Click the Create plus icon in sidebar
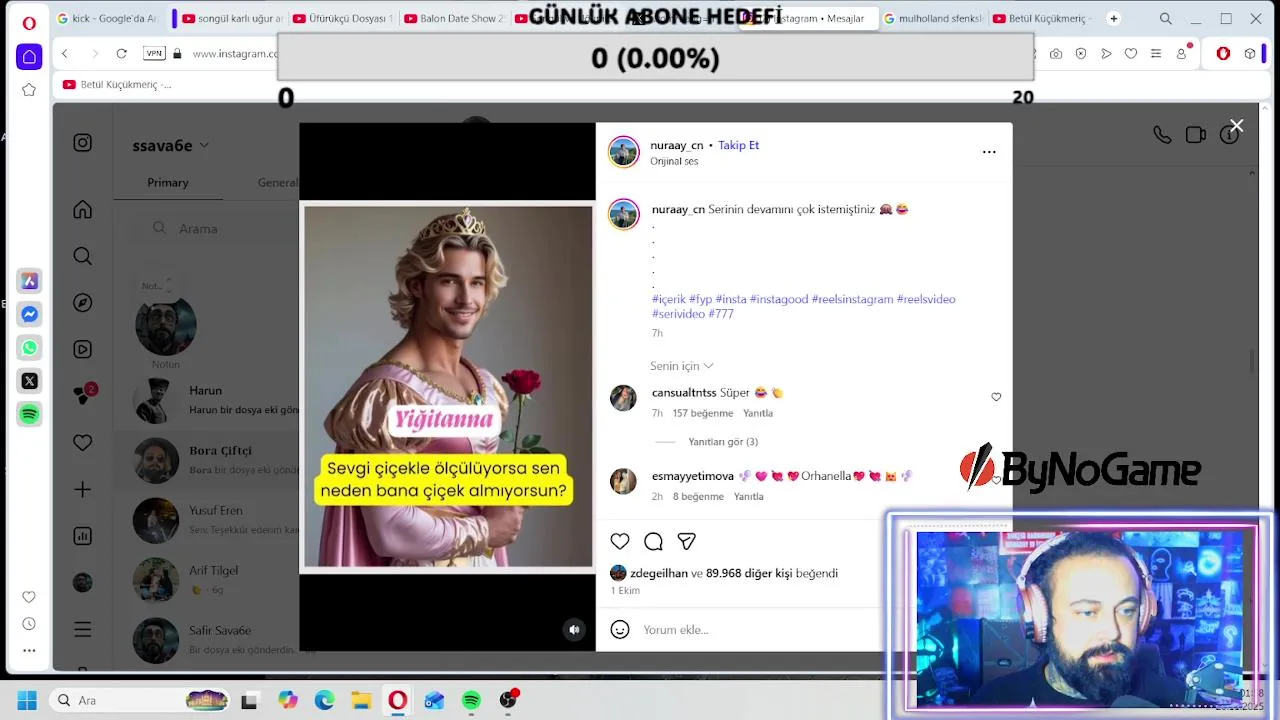The width and height of the screenshot is (1280, 720). [83, 489]
